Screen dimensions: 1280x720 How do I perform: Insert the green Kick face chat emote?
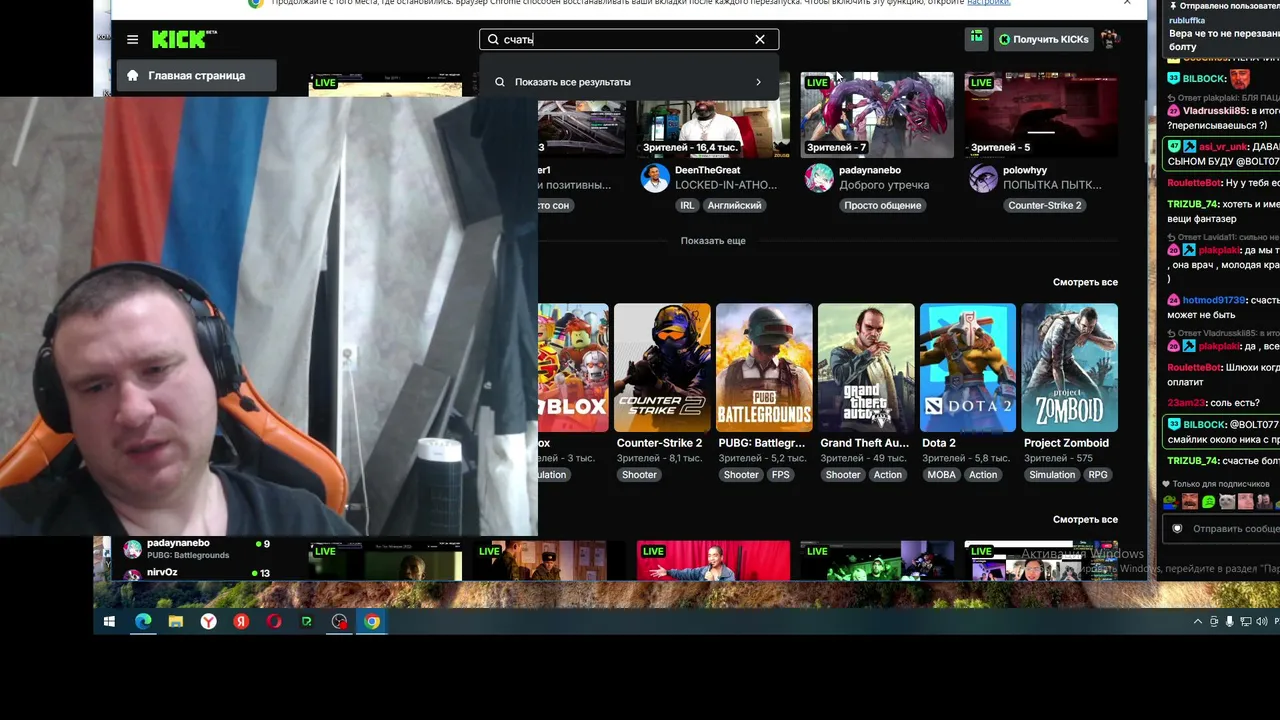click(x=1208, y=502)
